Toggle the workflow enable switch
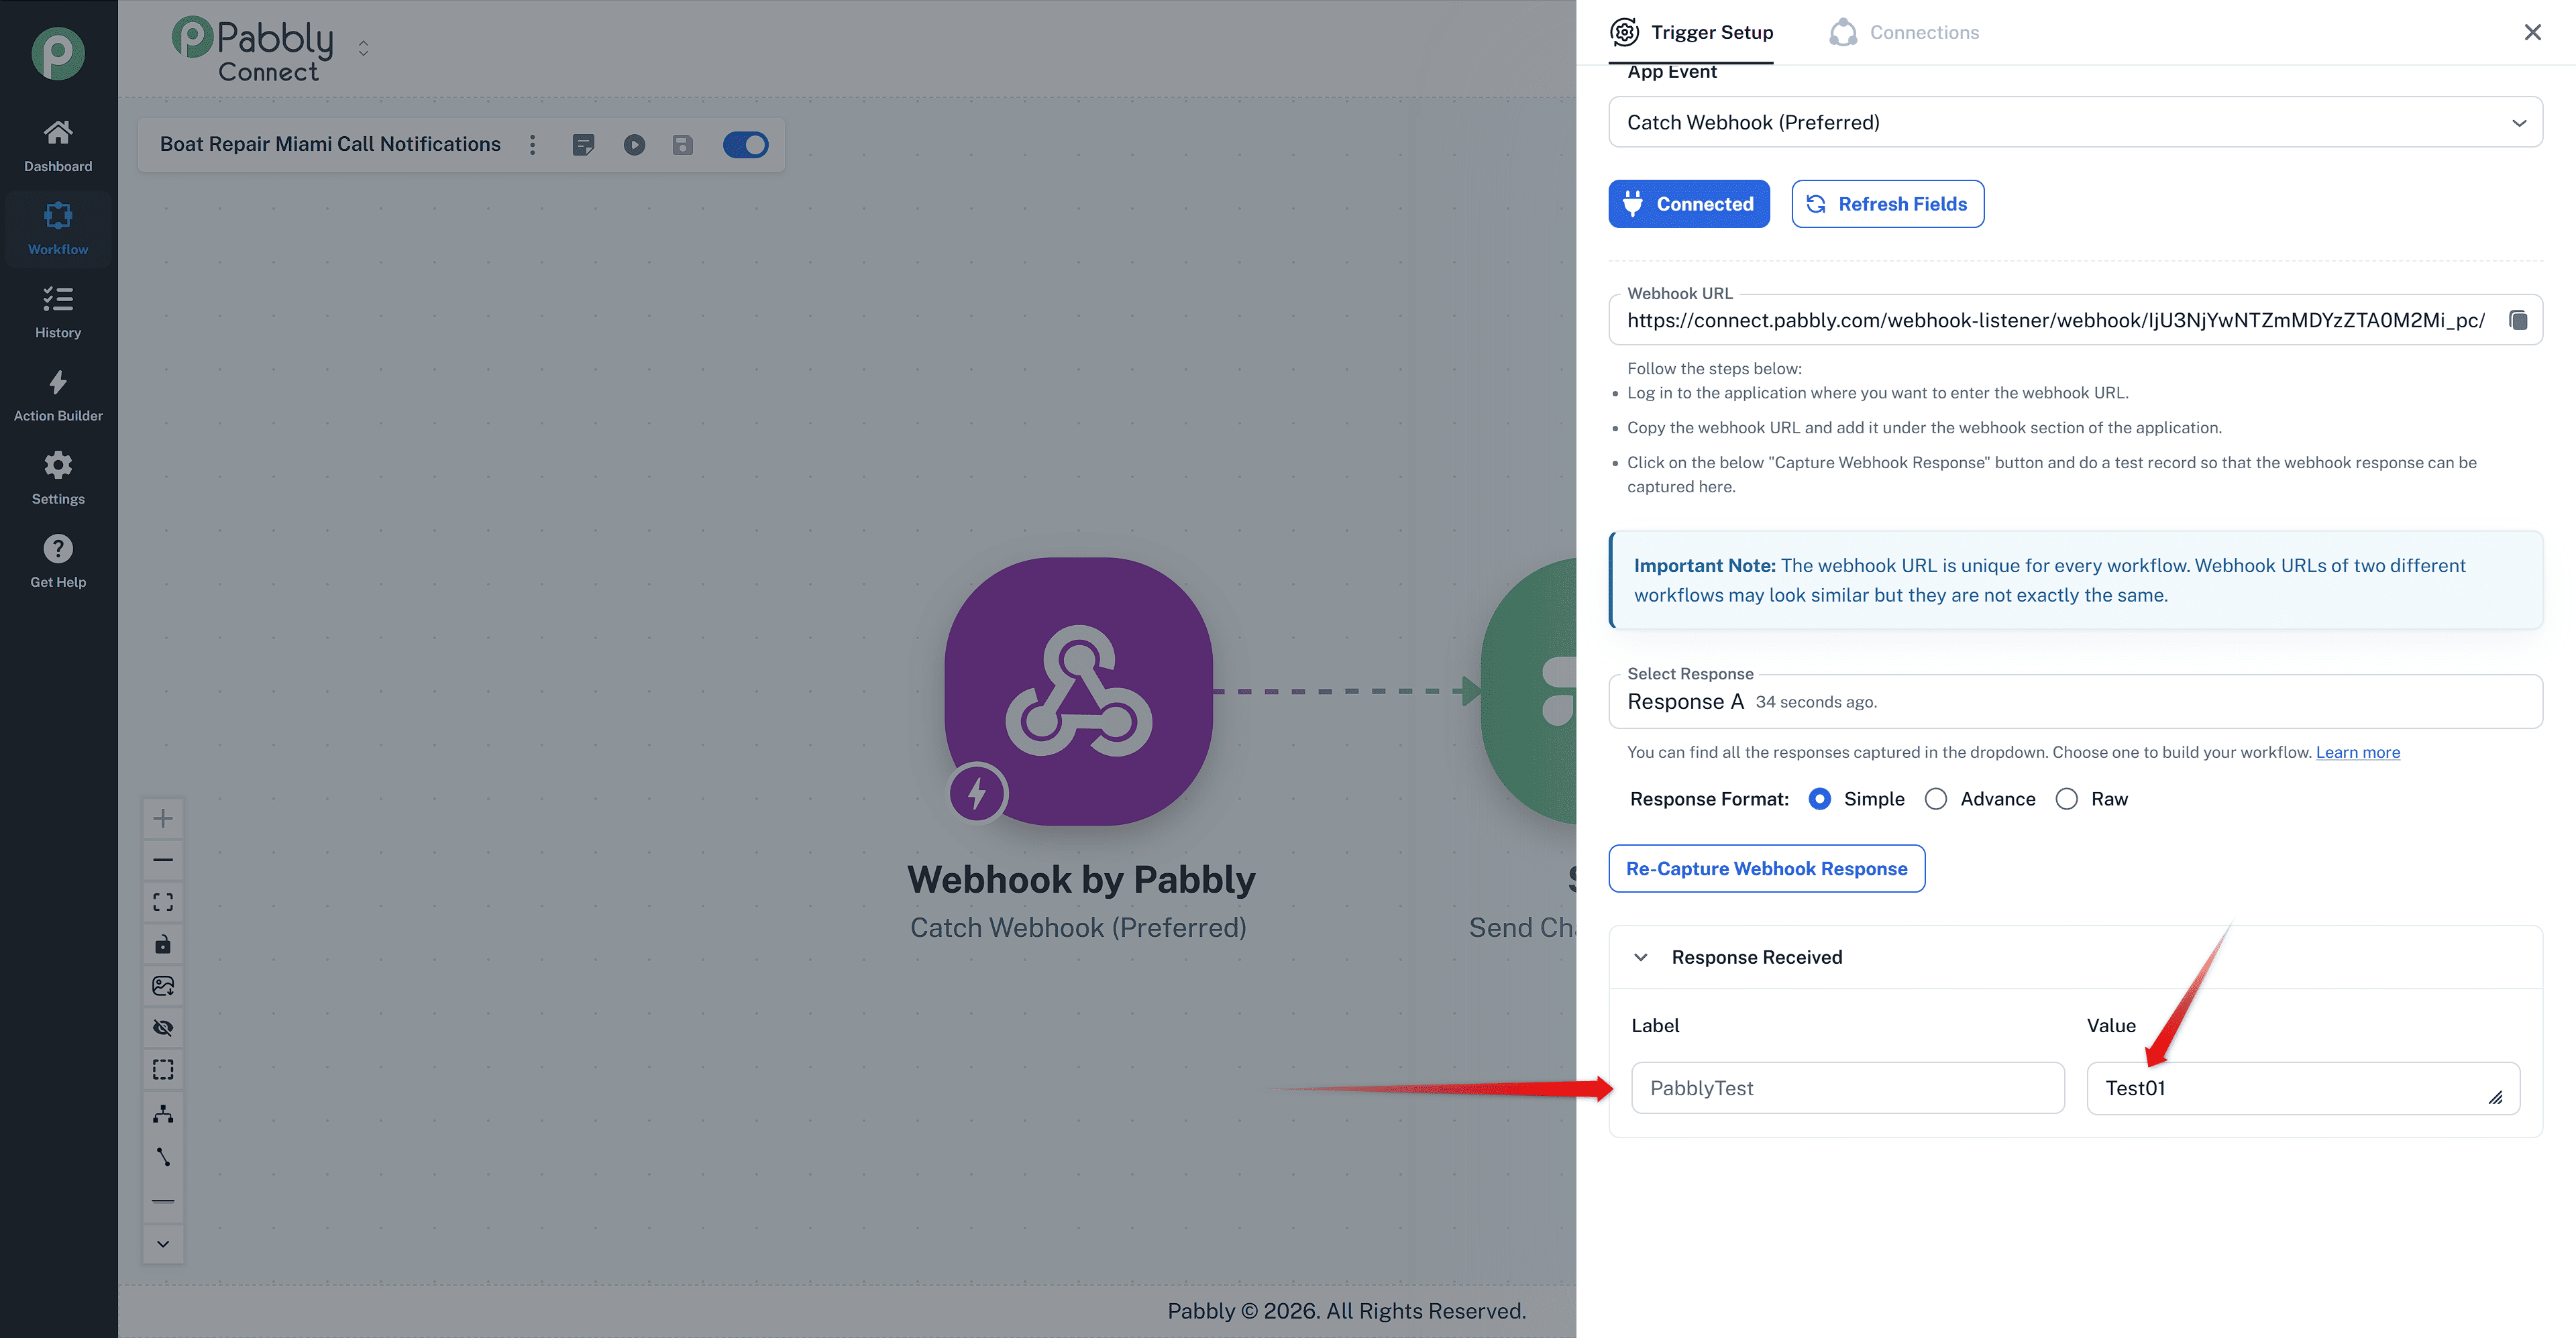This screenshot has width=2576, height=1338. click(746, 145)
